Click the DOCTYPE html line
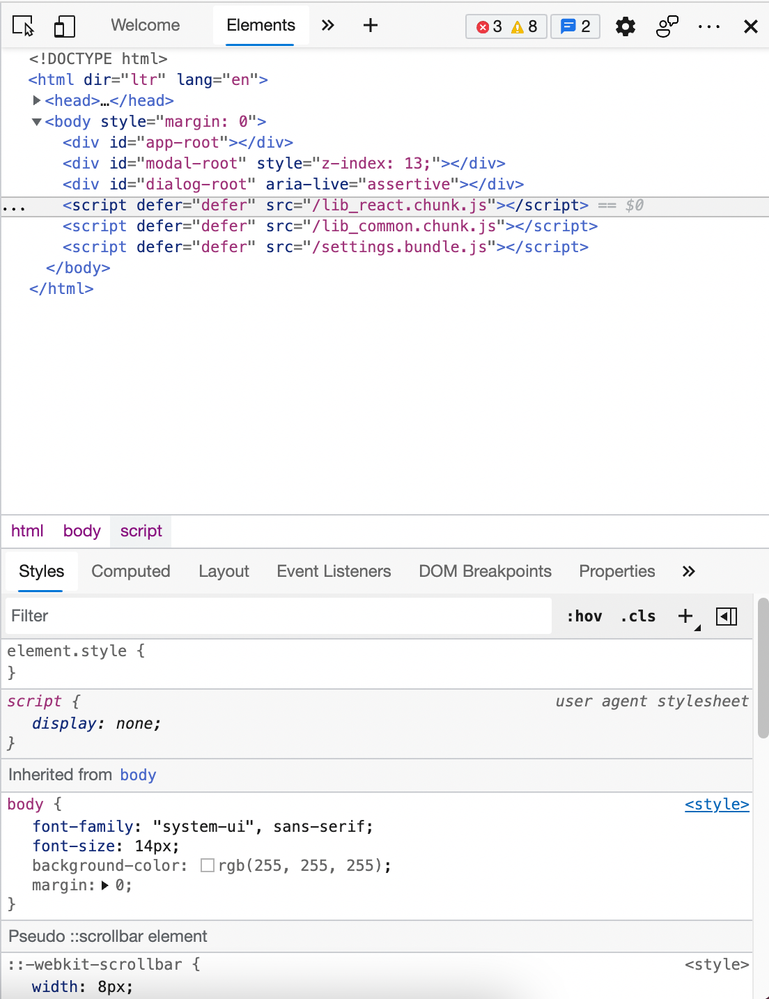The height and width of the screenshot is (999, 769). pos(98,59)
